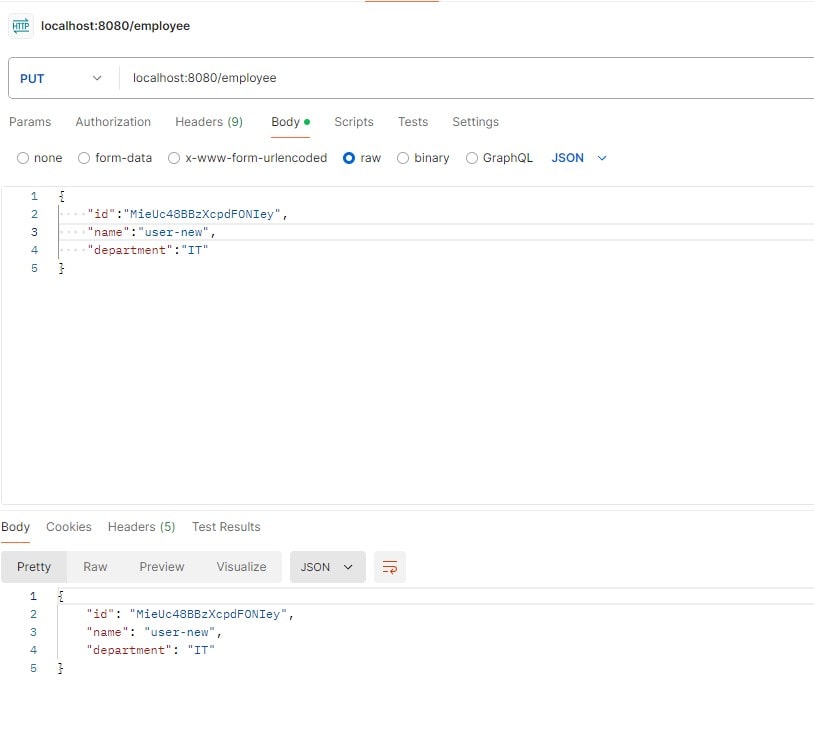
Task: Click request body line "department":"IT"
Action: [148, 250]
